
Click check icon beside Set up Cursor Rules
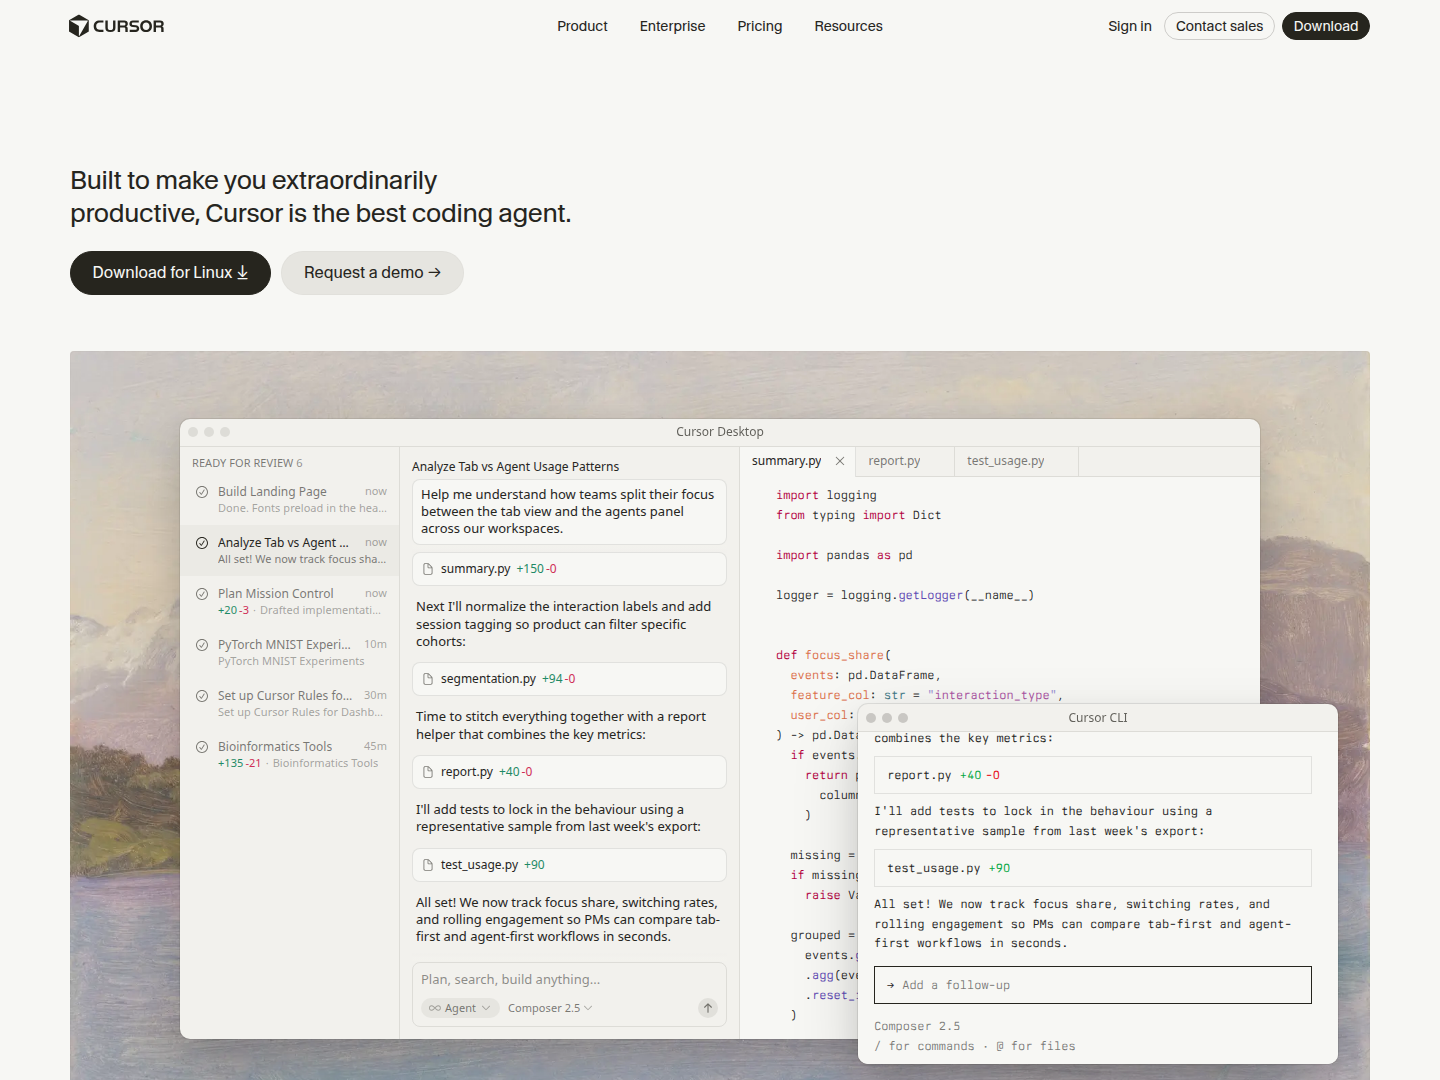coord(202,696)
